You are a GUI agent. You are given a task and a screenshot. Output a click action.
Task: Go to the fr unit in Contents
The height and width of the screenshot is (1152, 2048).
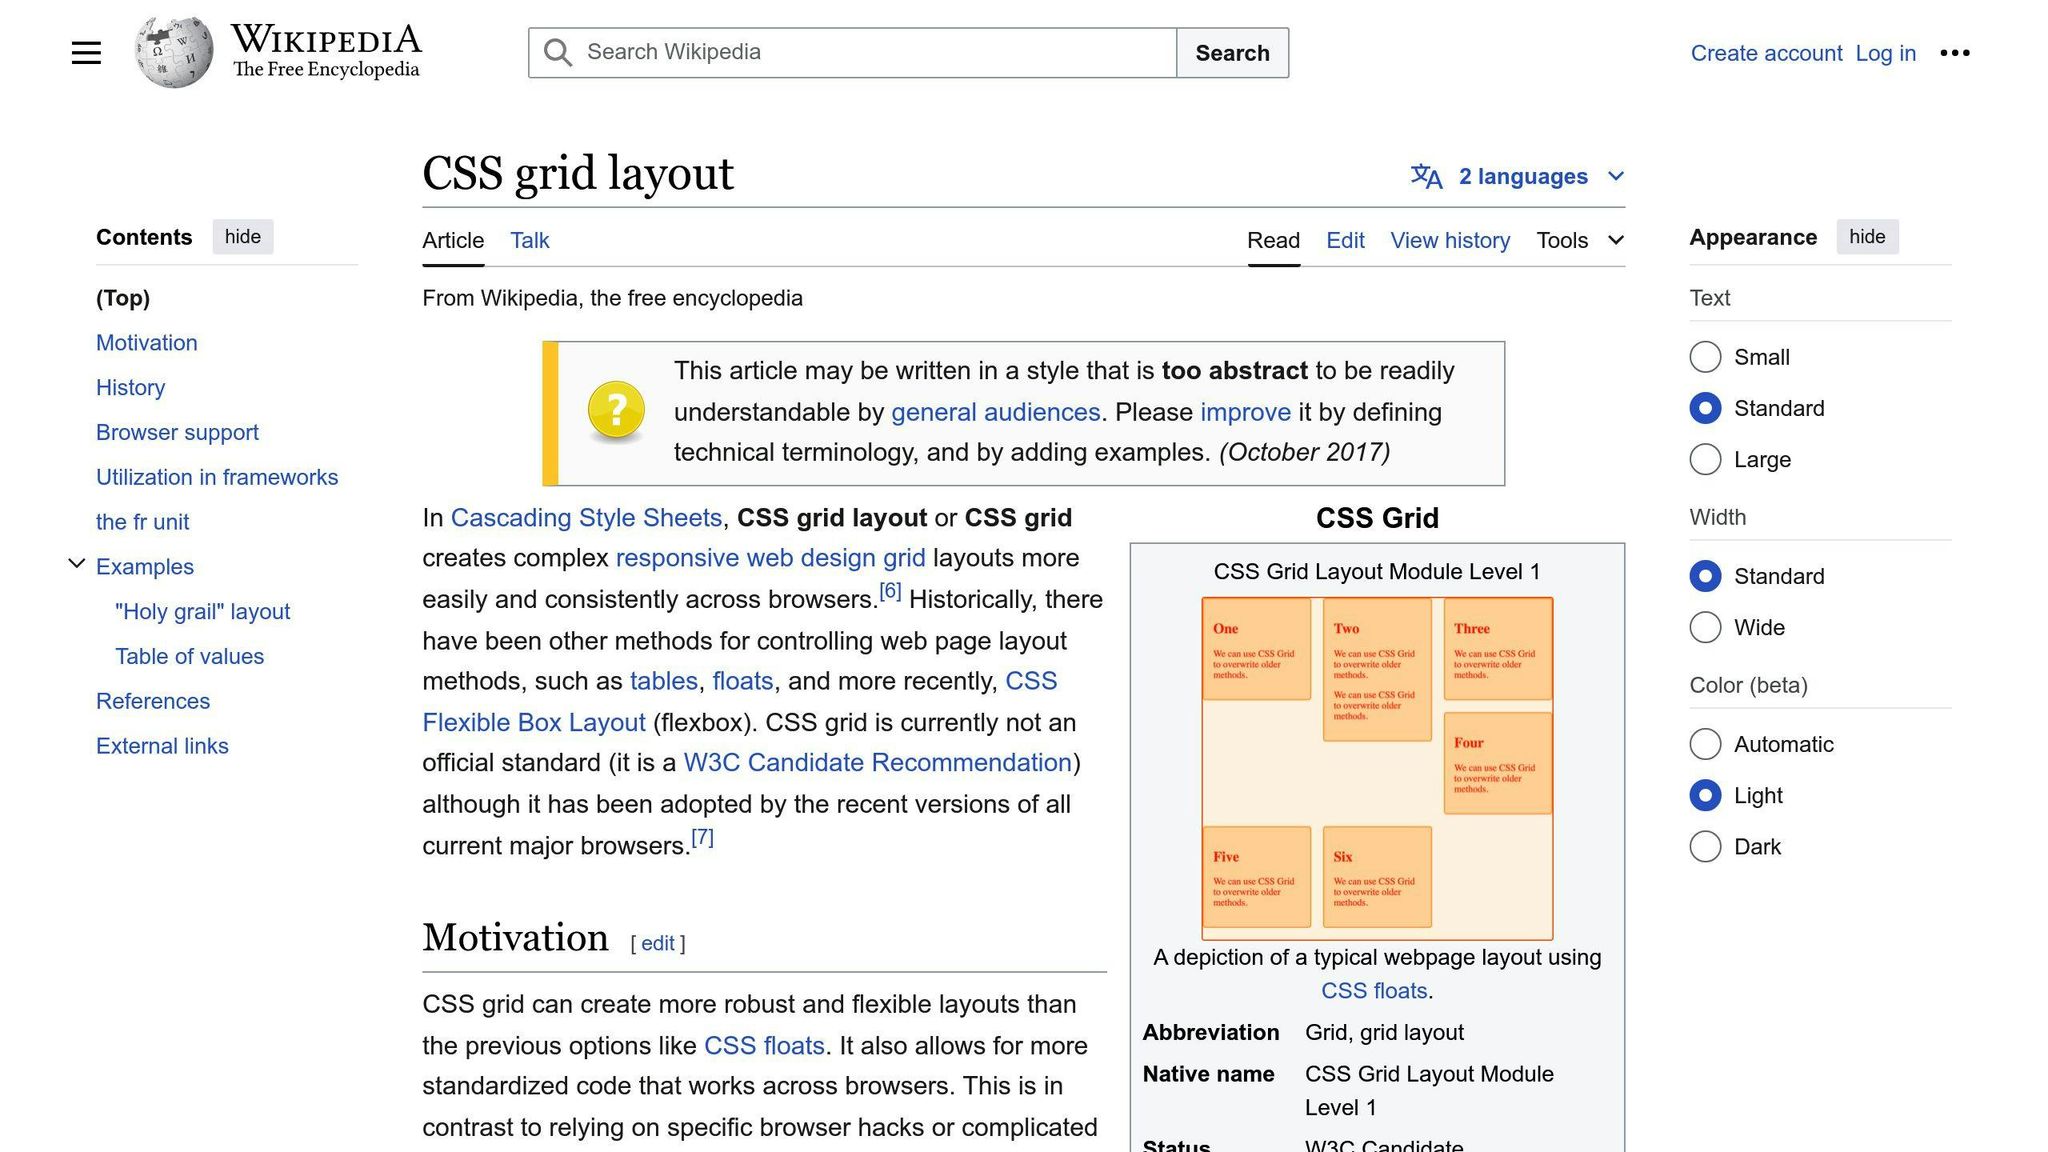tap(142, 522)
